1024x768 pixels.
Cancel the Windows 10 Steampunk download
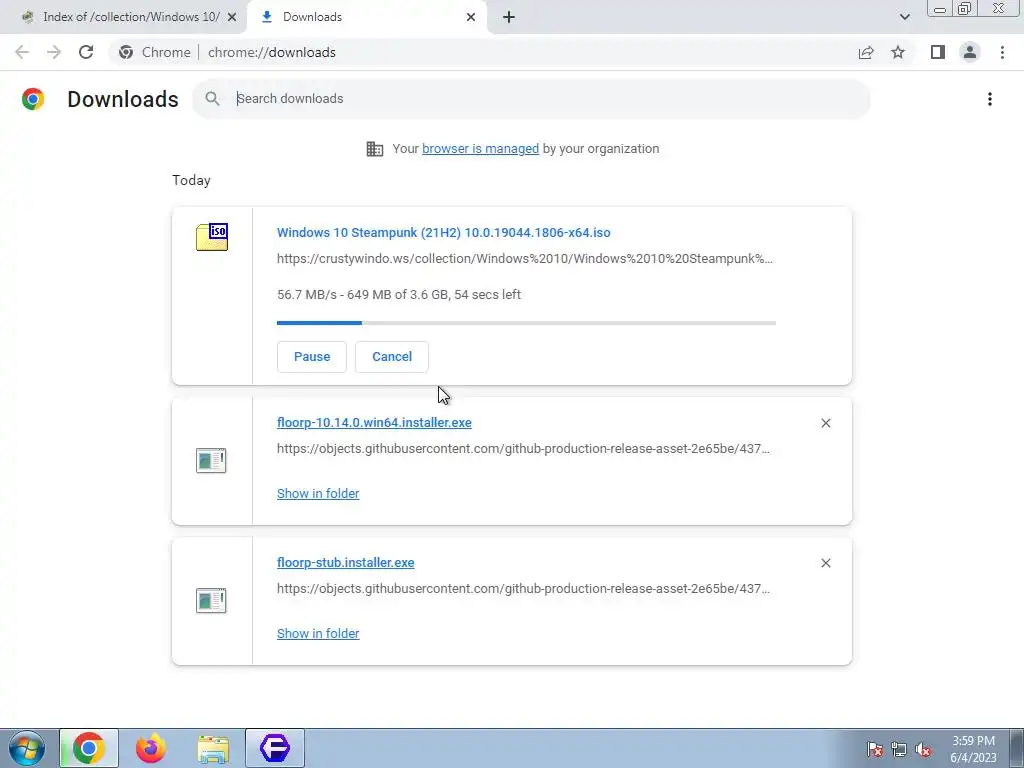click(x=392, y=357)
